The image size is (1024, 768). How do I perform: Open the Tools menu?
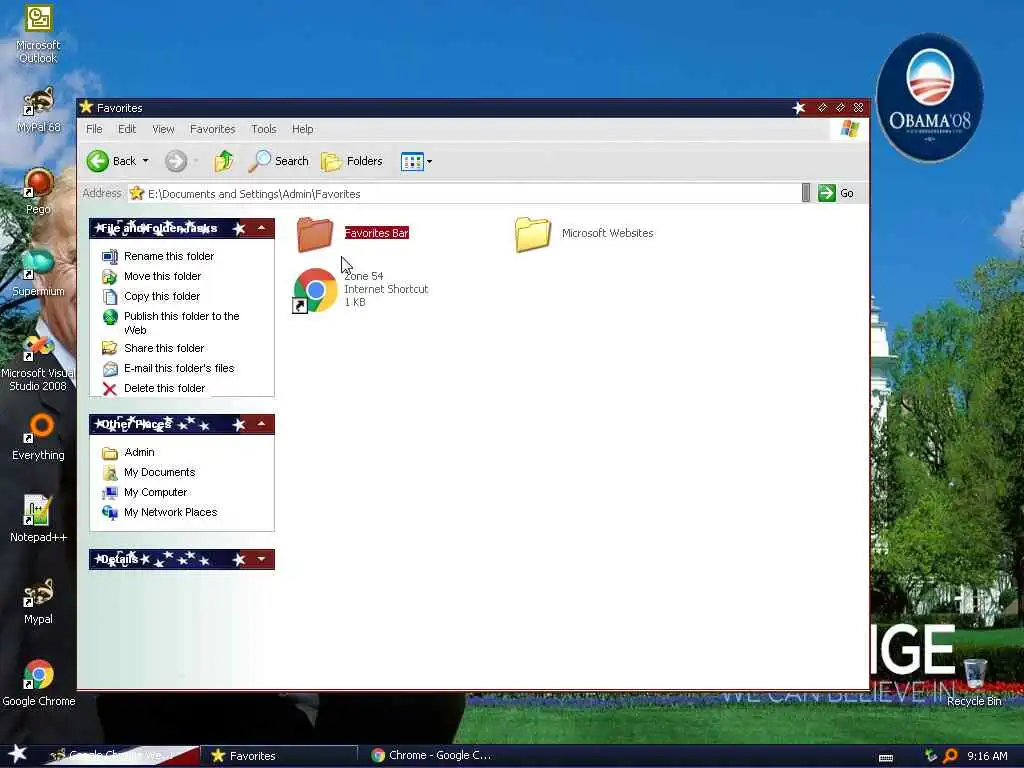264,129
